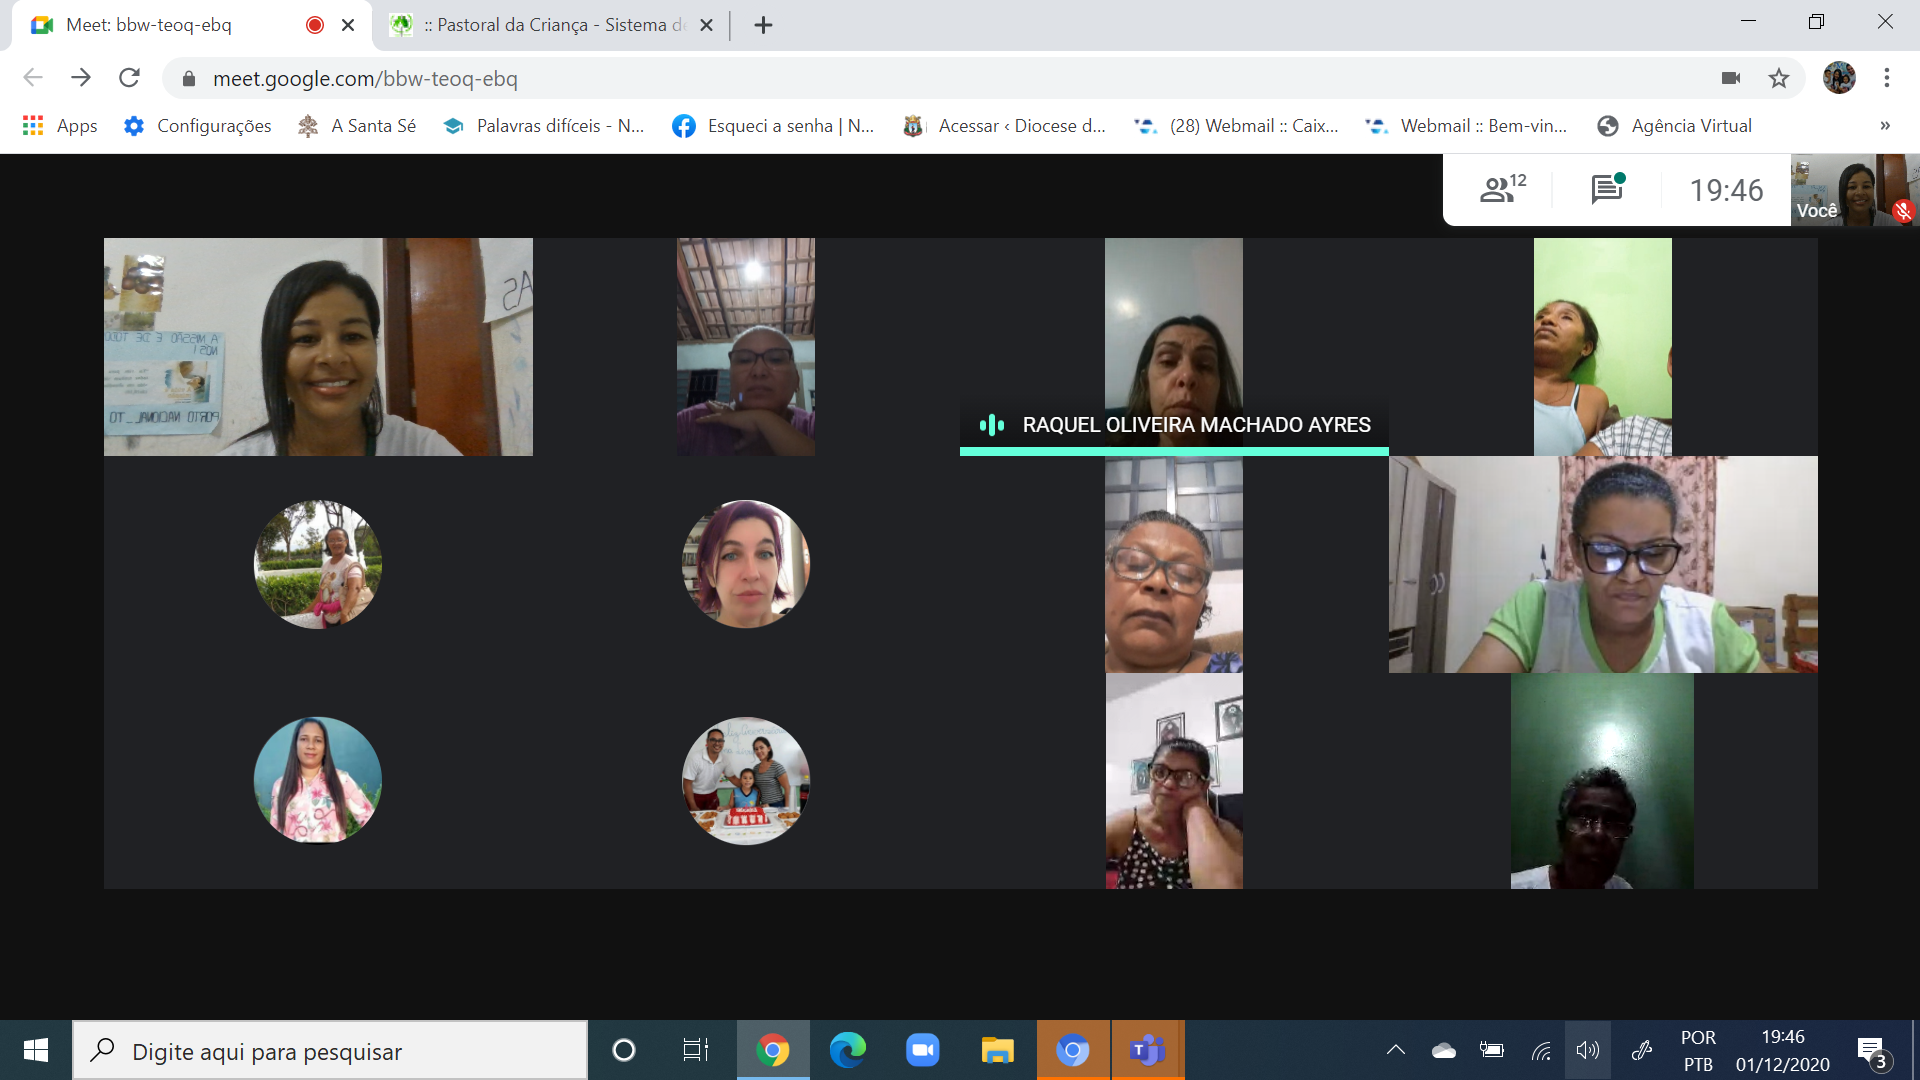The image size is (1920, 1080).
Task: Open Microsoft Edge from taskbar
Action: click(847, 1050)
